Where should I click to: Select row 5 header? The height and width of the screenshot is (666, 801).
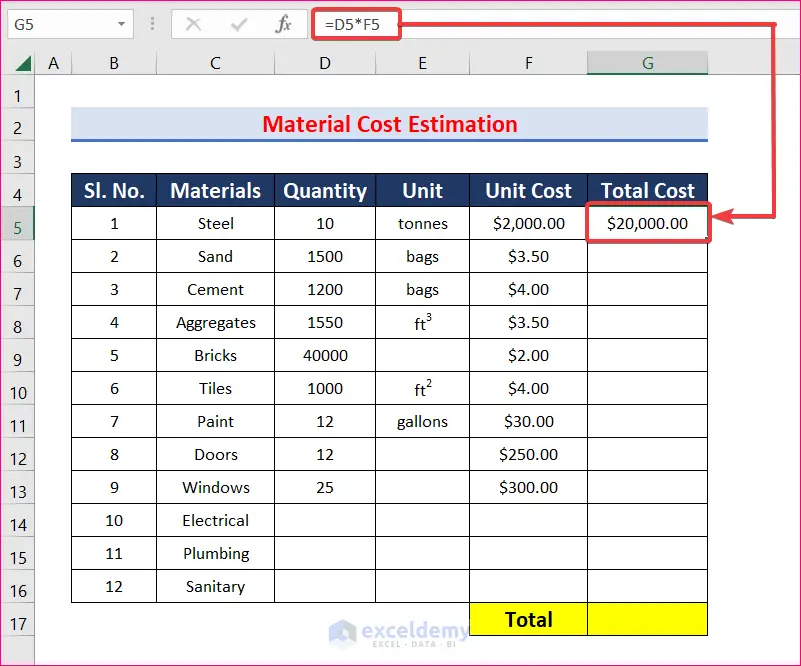point(17,224)
